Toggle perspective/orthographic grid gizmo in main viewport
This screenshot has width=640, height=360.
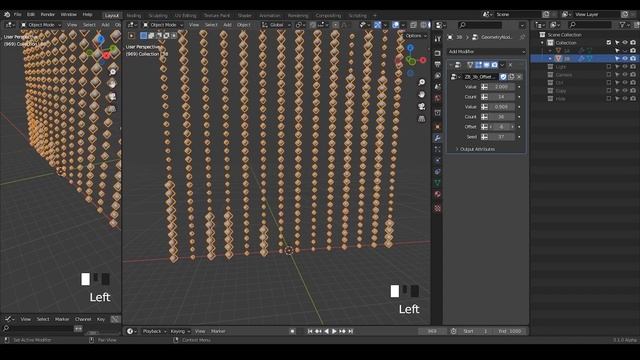(x=422, y=119)
